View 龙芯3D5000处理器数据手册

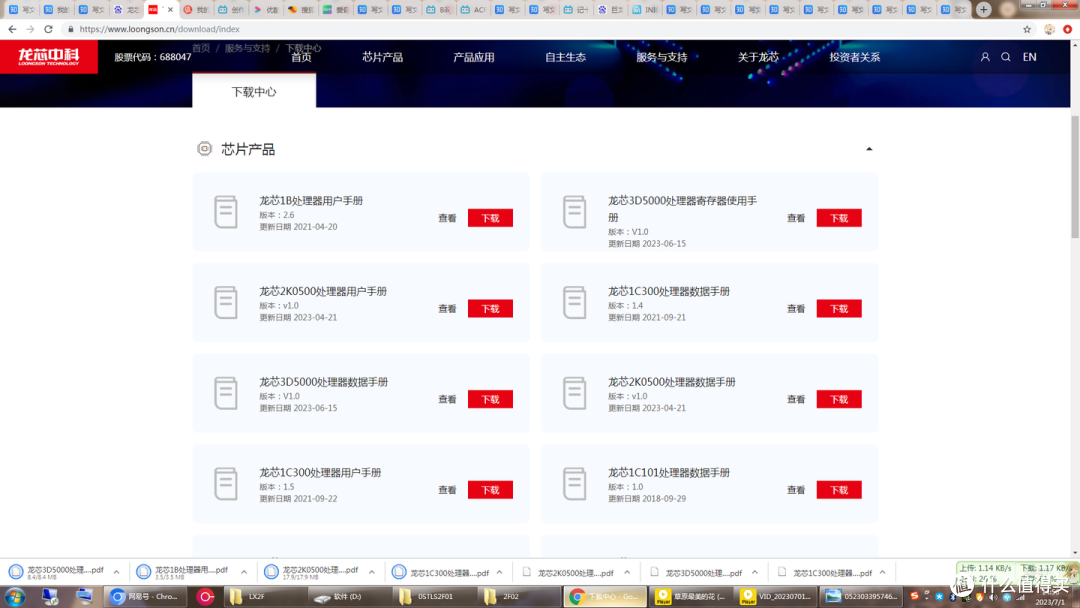pyautogui.click(x=447, y=399)
